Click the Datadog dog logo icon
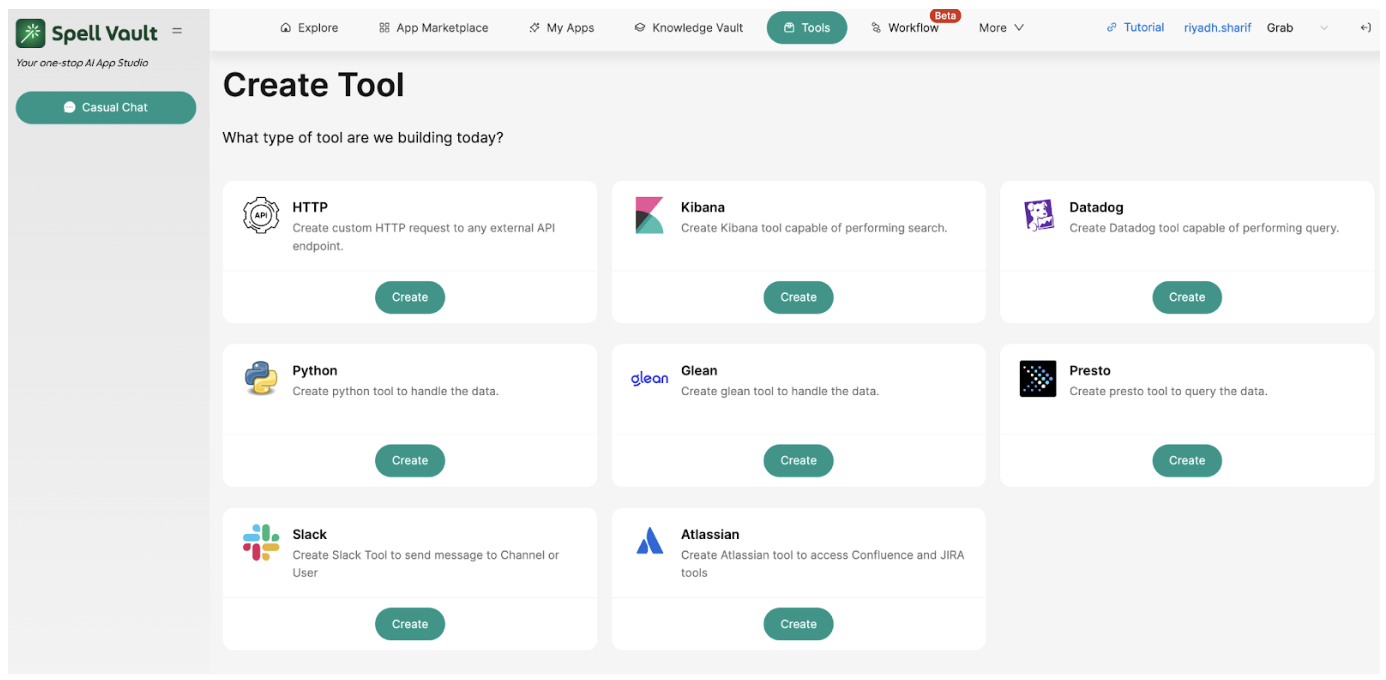This screenshot has width=1386, height=680. (x=1038, y=216)
